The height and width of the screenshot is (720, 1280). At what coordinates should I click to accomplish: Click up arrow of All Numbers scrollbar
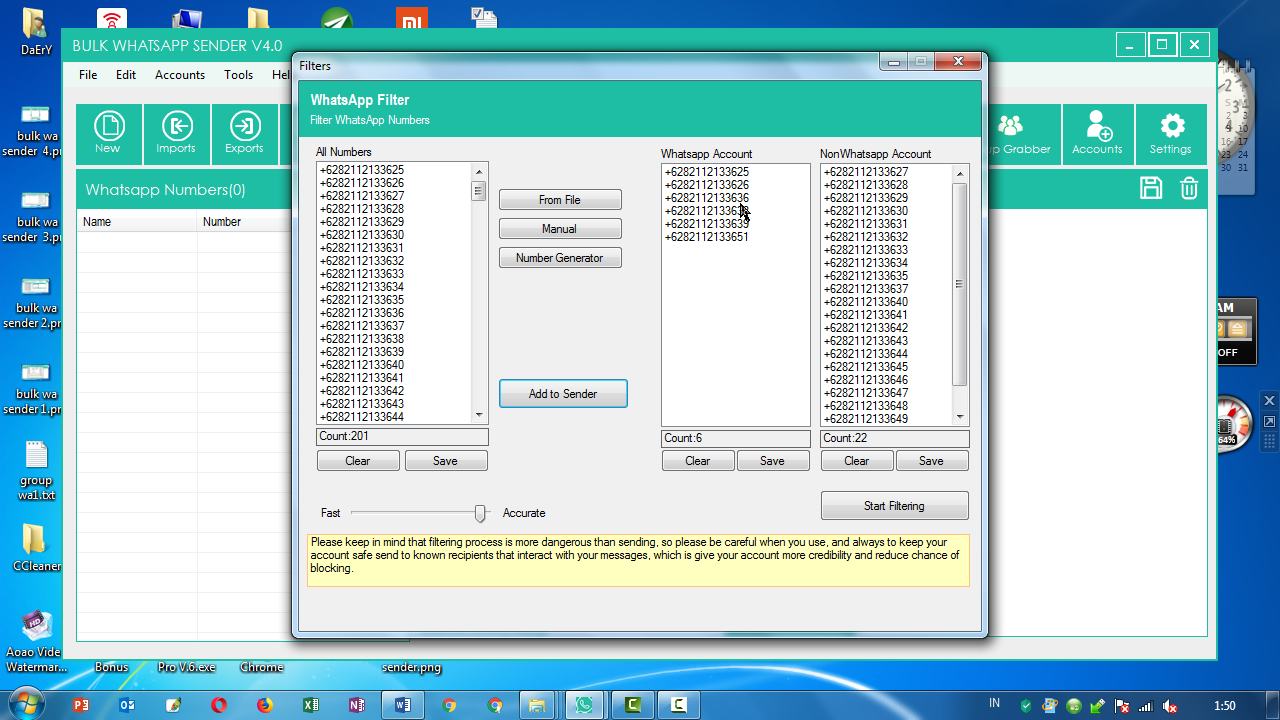(x=479, y=171)
